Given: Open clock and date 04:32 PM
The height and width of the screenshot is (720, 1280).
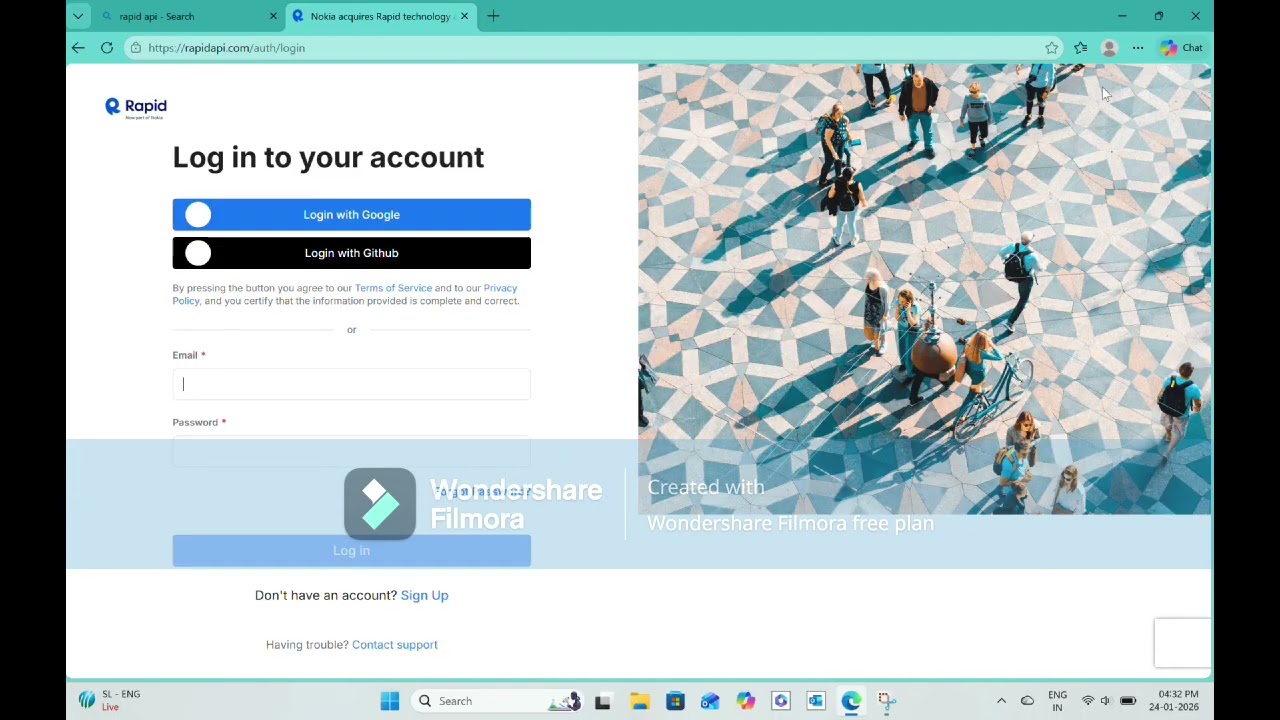Looking at the screenshot, I should click(x=1174, y=701).
